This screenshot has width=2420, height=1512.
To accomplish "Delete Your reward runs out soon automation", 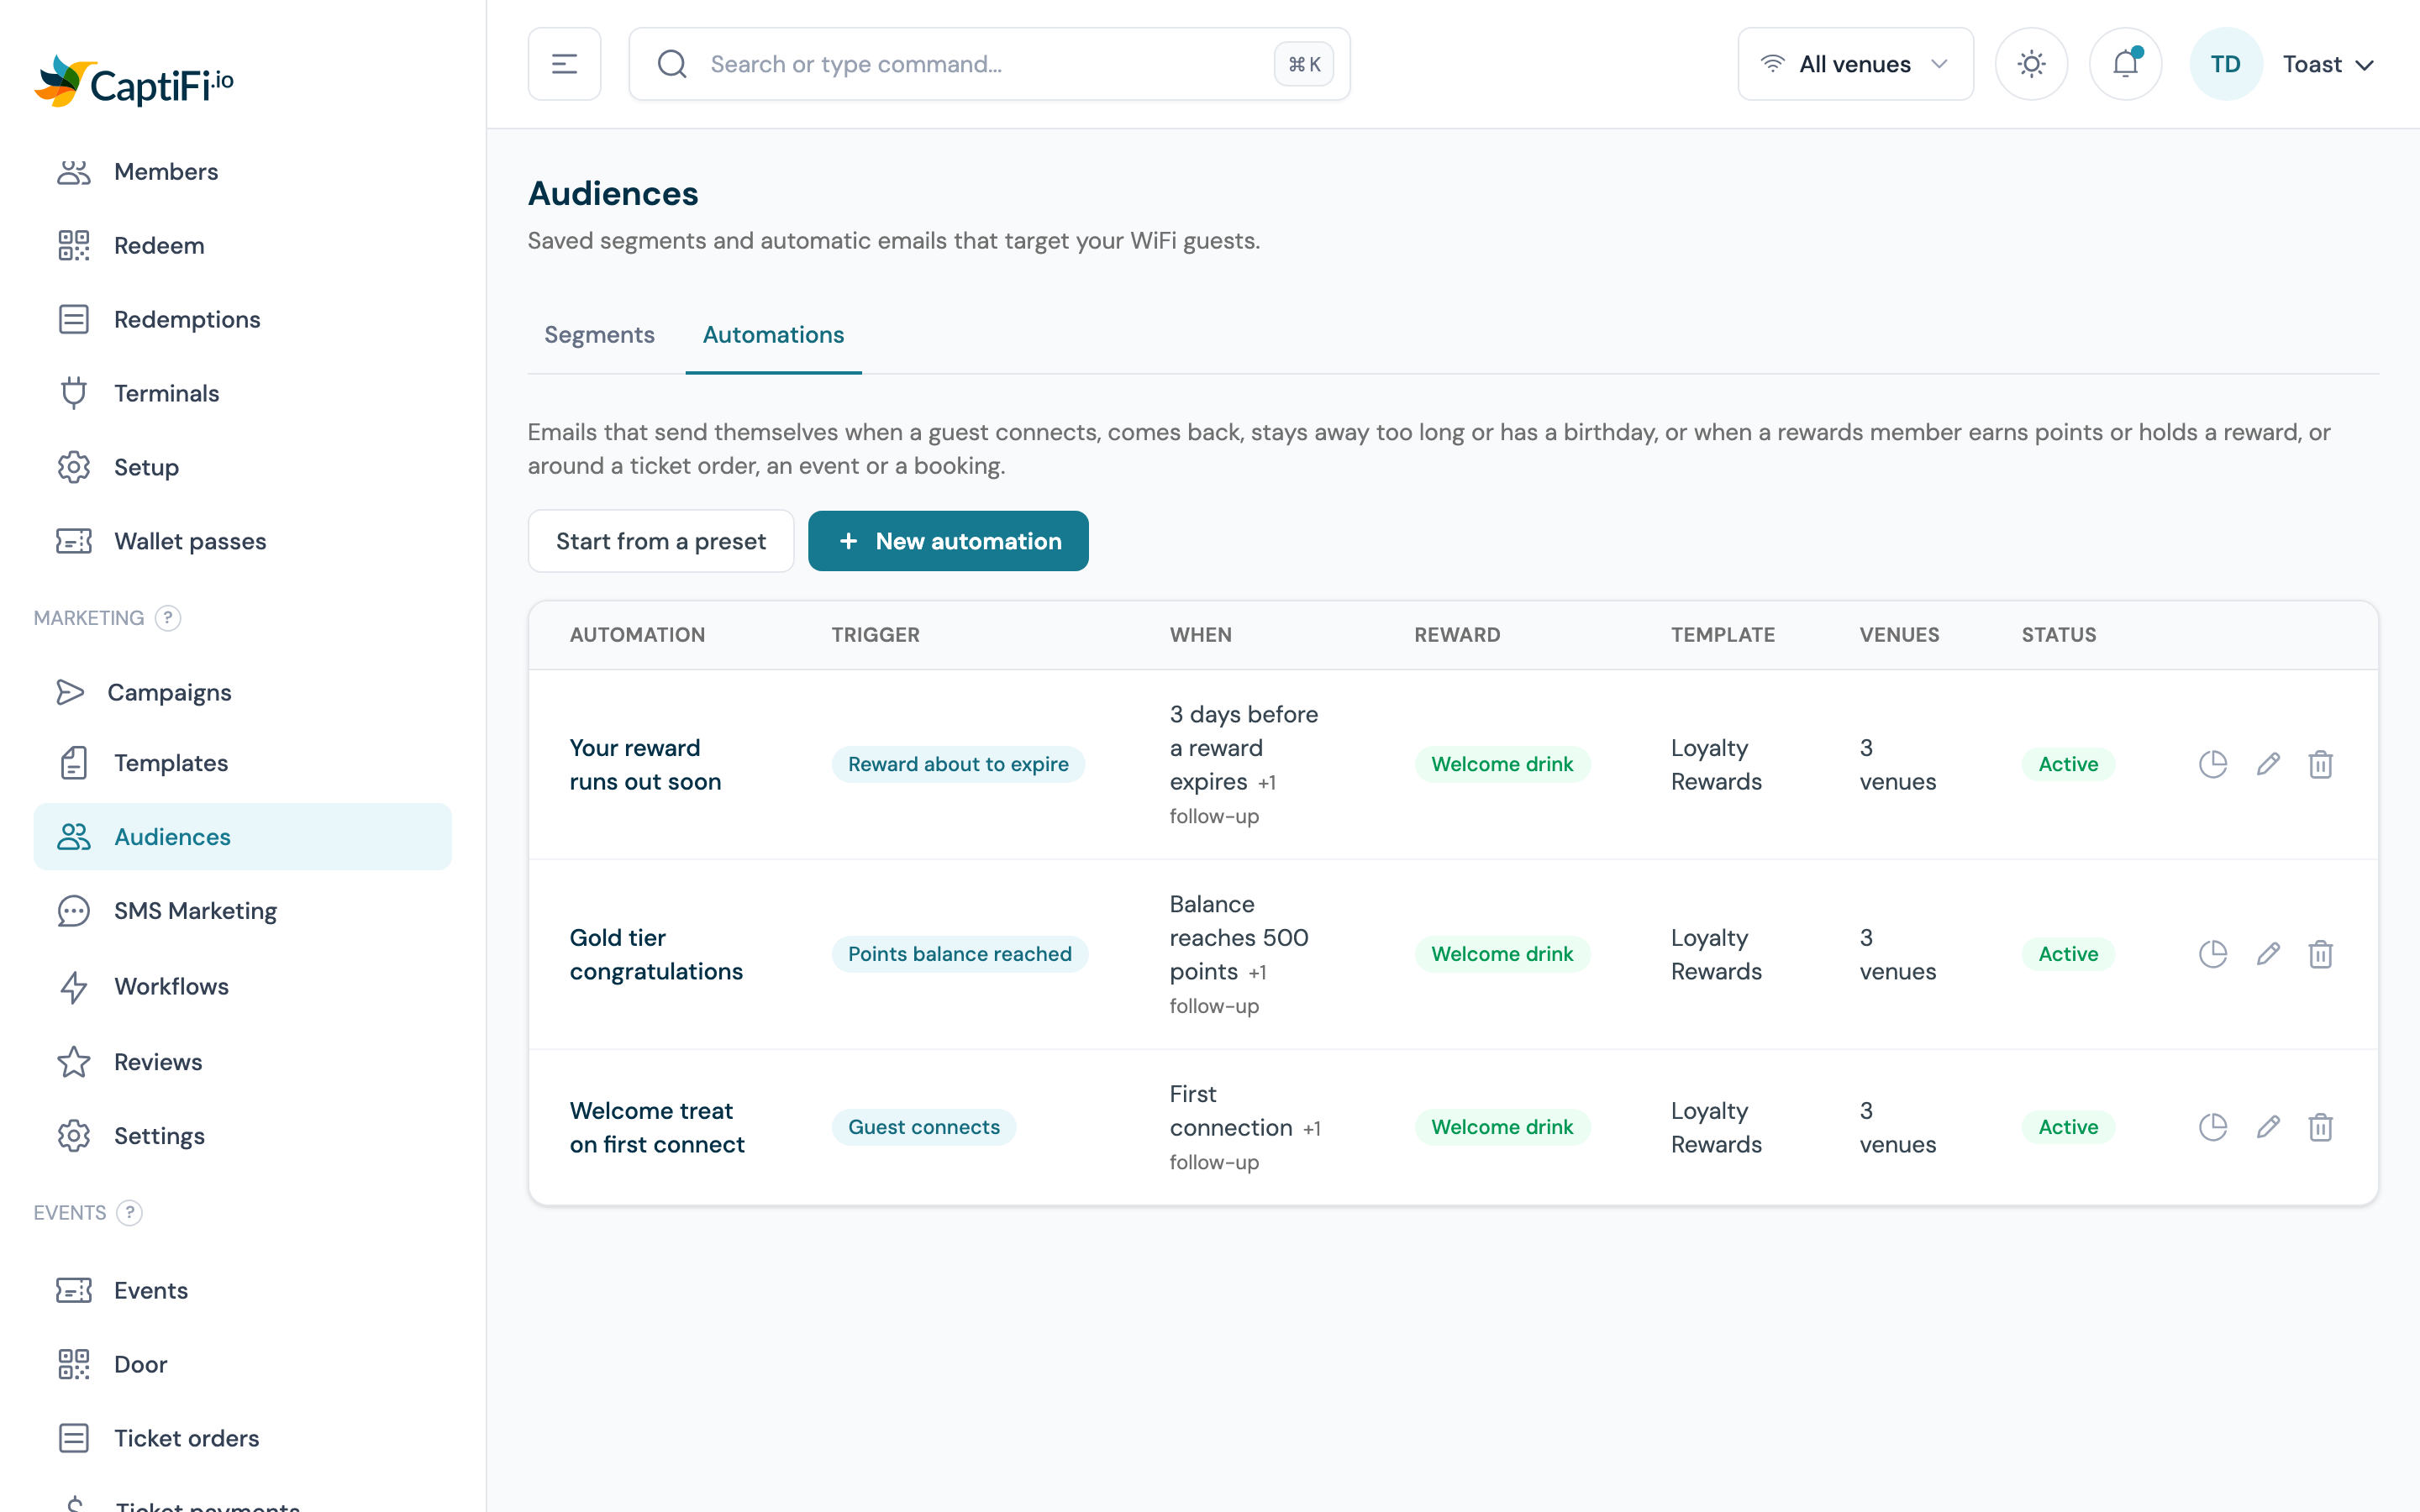I will tap(2320, 764).
